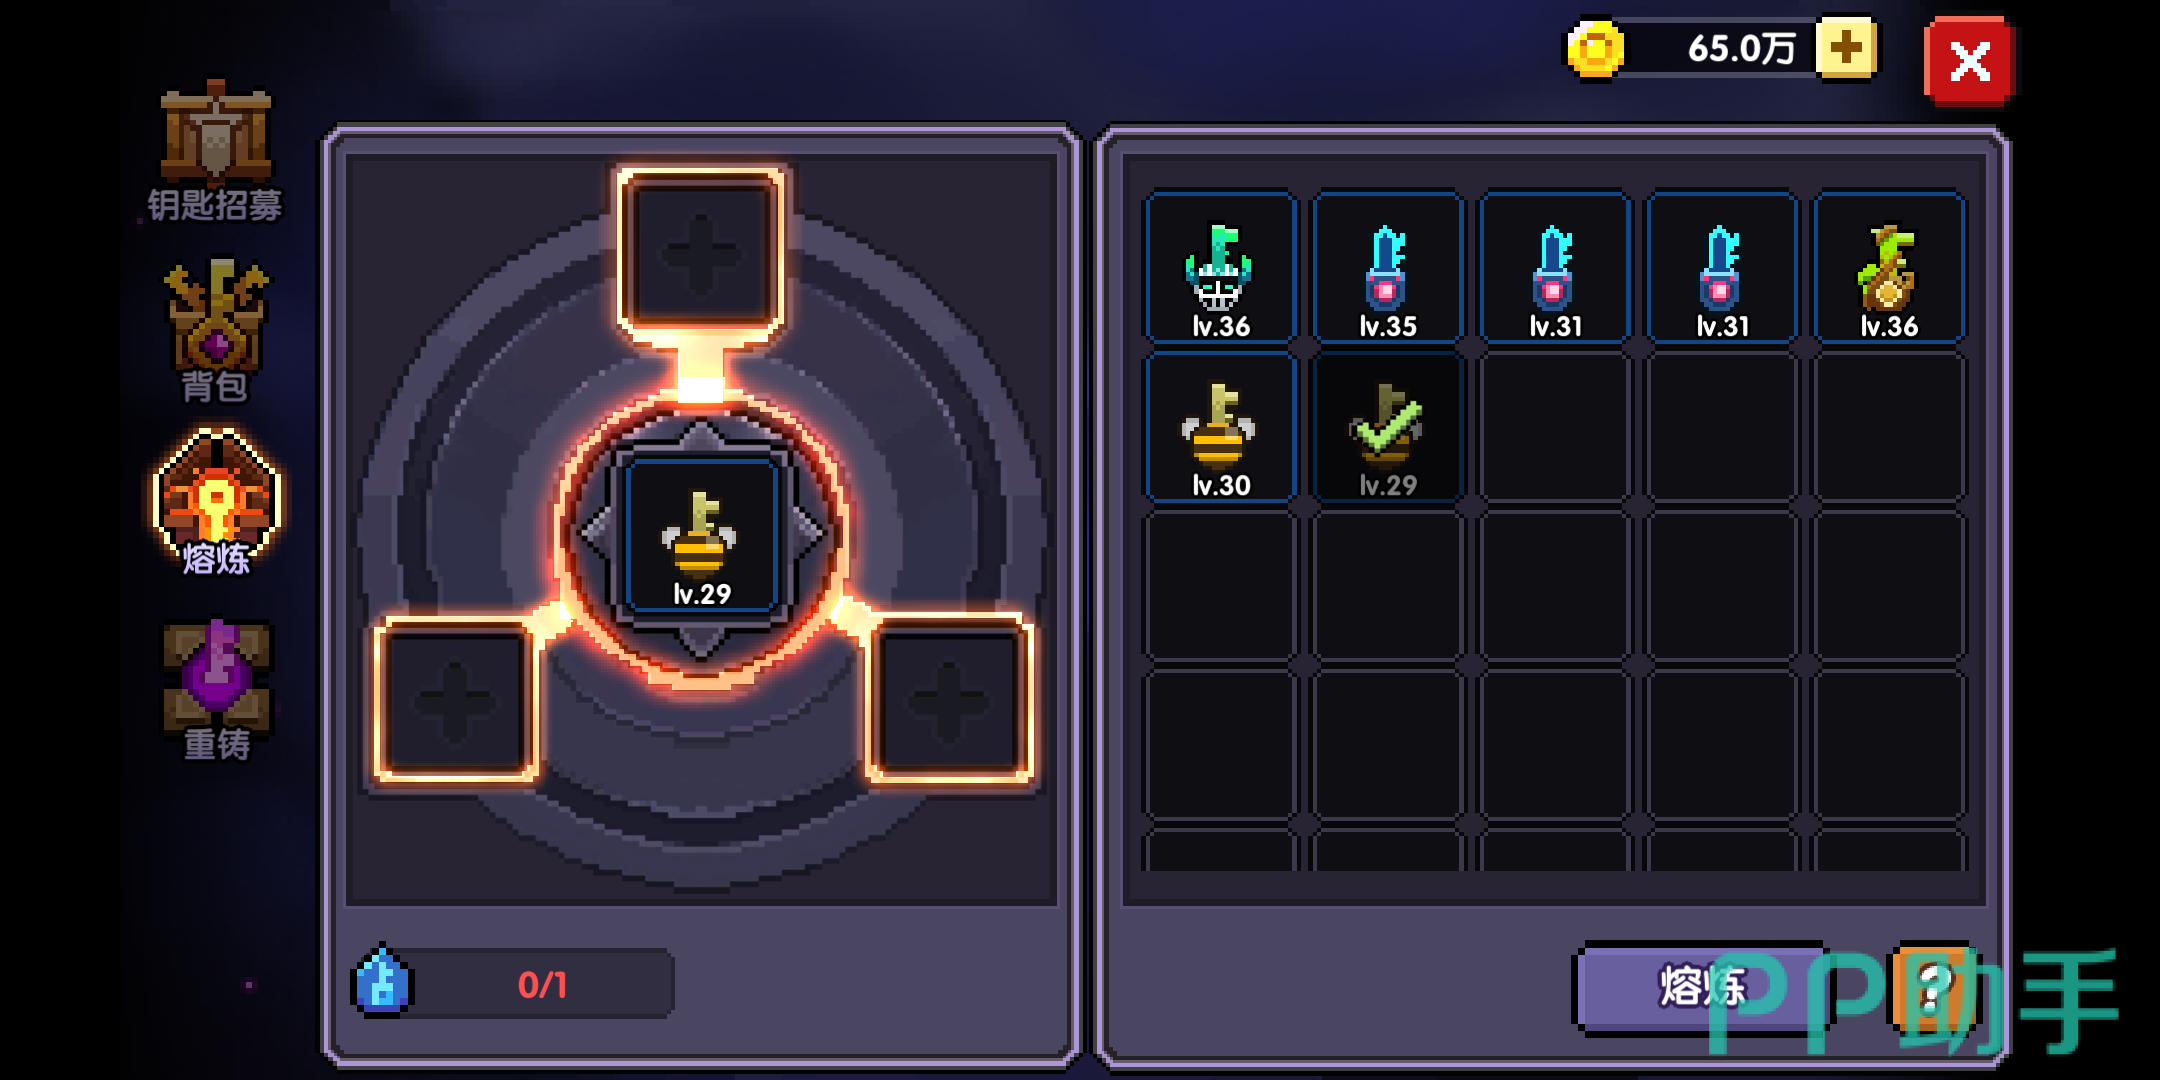
Task: Select the green skull key lv.36
Action: 1220,268
